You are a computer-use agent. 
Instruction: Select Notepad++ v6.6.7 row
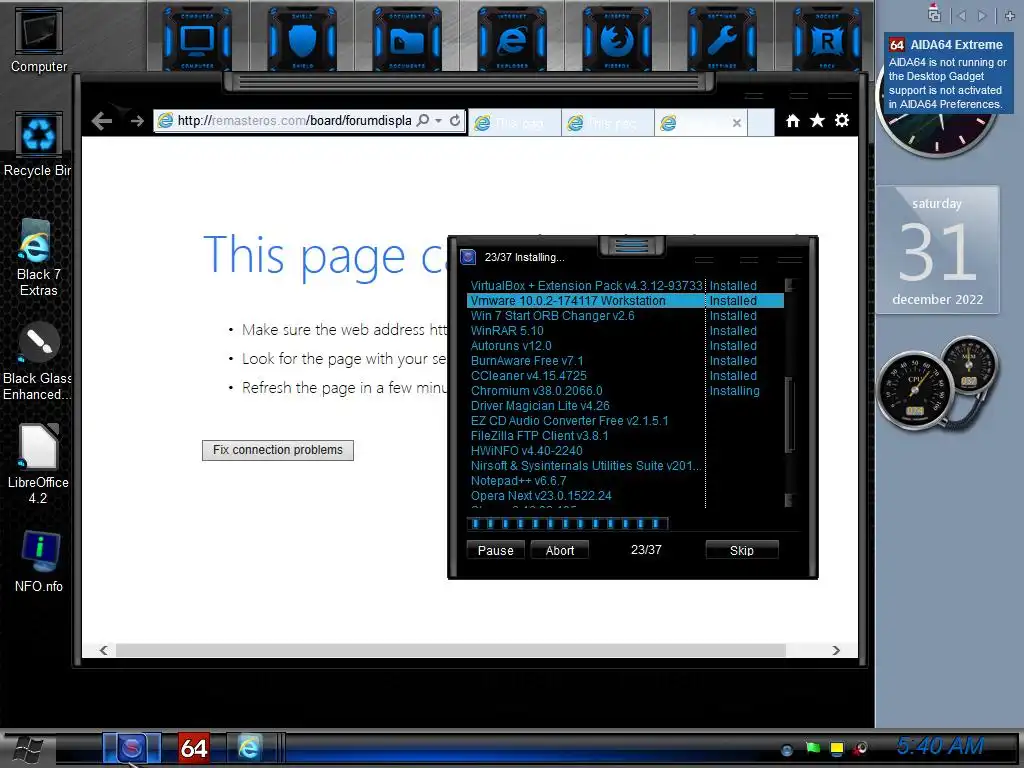pyautogui.click(x=625, y=481)
